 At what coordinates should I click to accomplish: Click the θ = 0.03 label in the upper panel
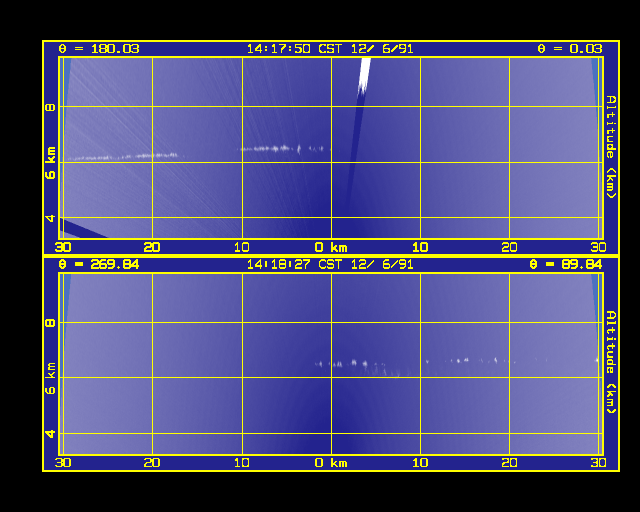(569, 49)
